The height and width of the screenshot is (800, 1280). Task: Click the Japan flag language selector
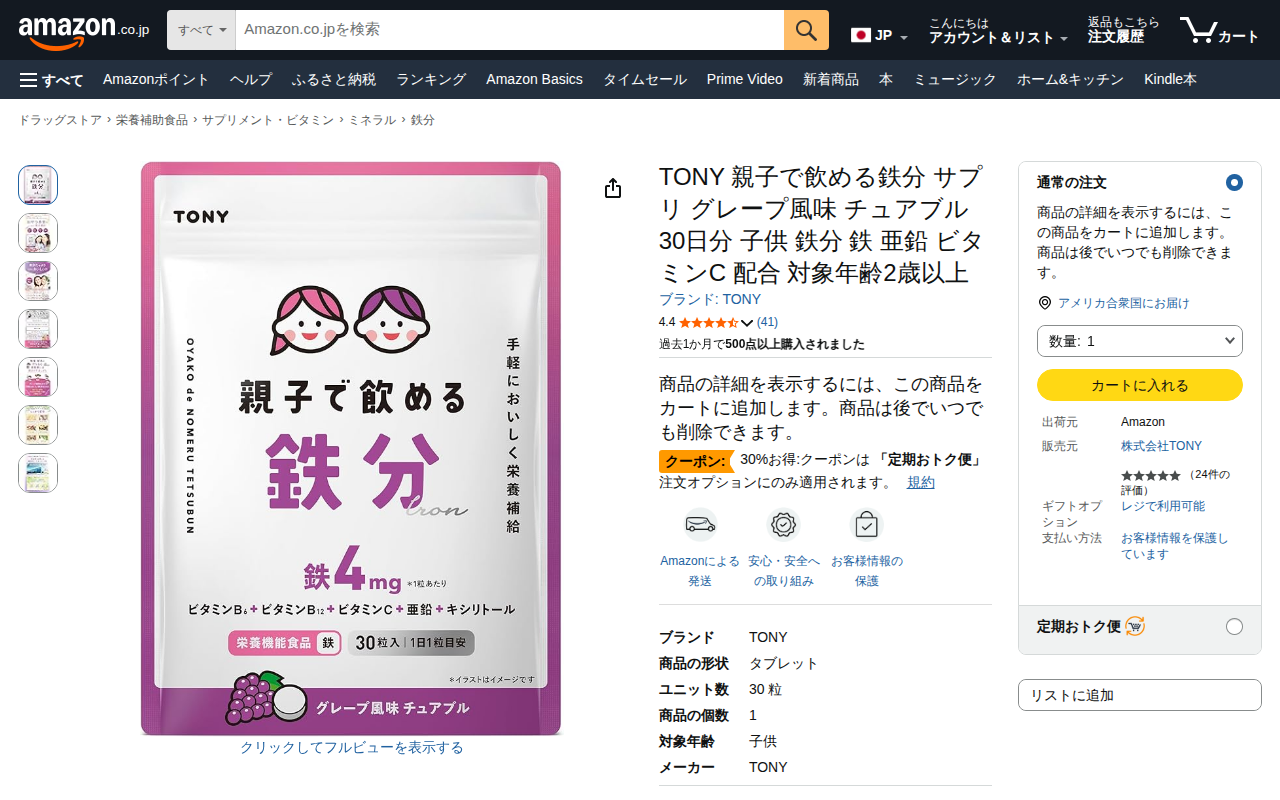879,35
